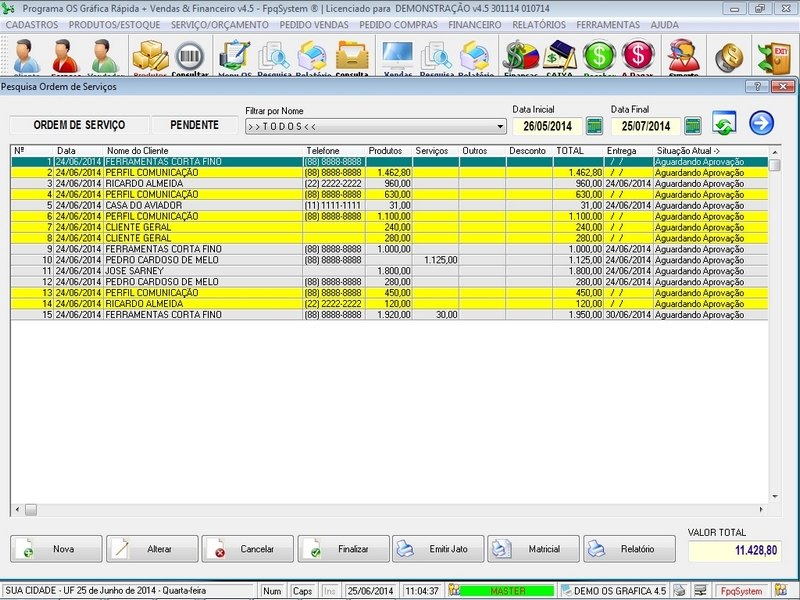
Task: Open the RELATÓRIOS menu
Action: (x=540, y=24)
